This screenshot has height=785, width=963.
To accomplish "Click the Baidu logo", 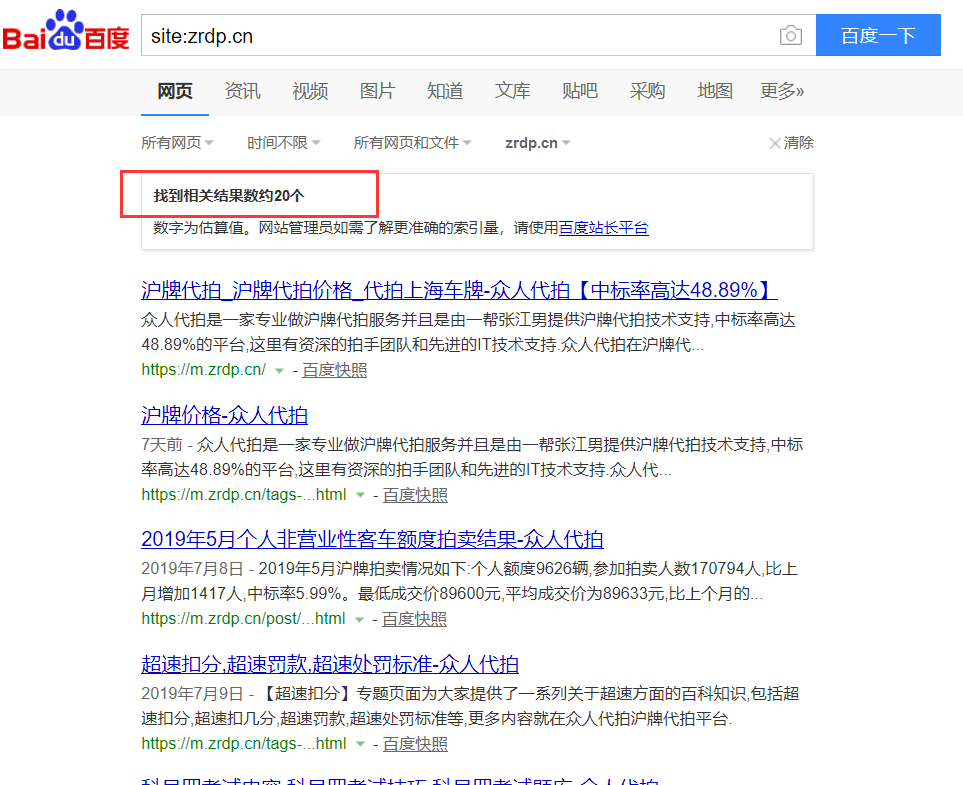I will [66, 31].
